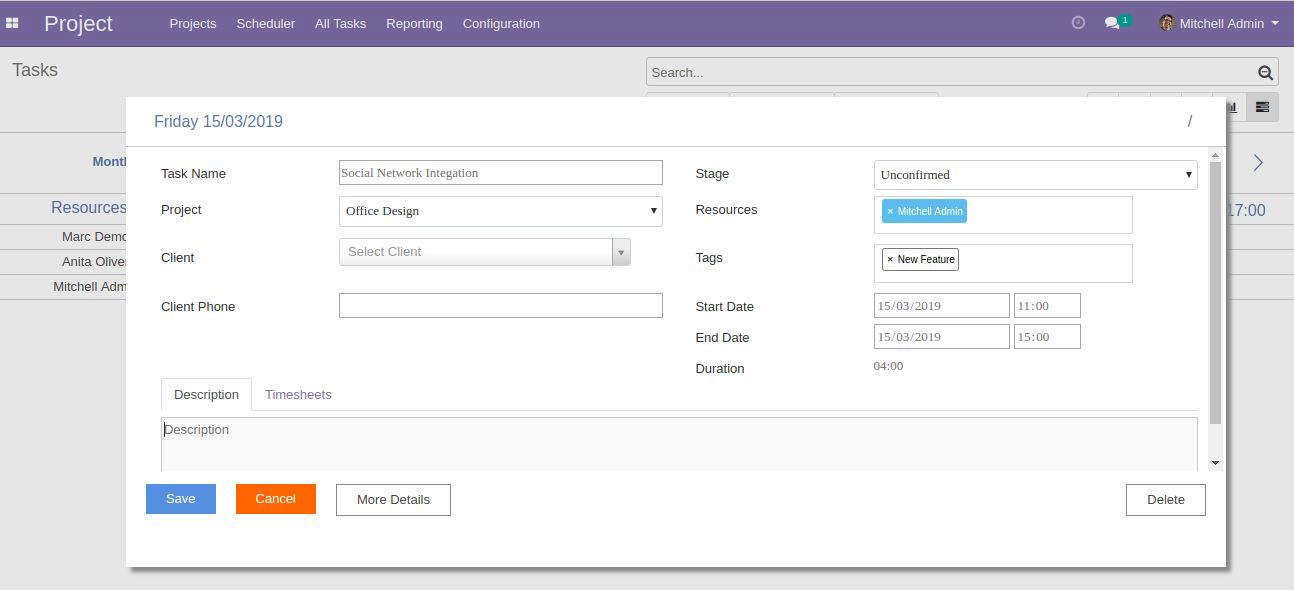This screenshot has width=1294, height=590.
Task: Remove the New Feature tag
Action: point(890,259)
